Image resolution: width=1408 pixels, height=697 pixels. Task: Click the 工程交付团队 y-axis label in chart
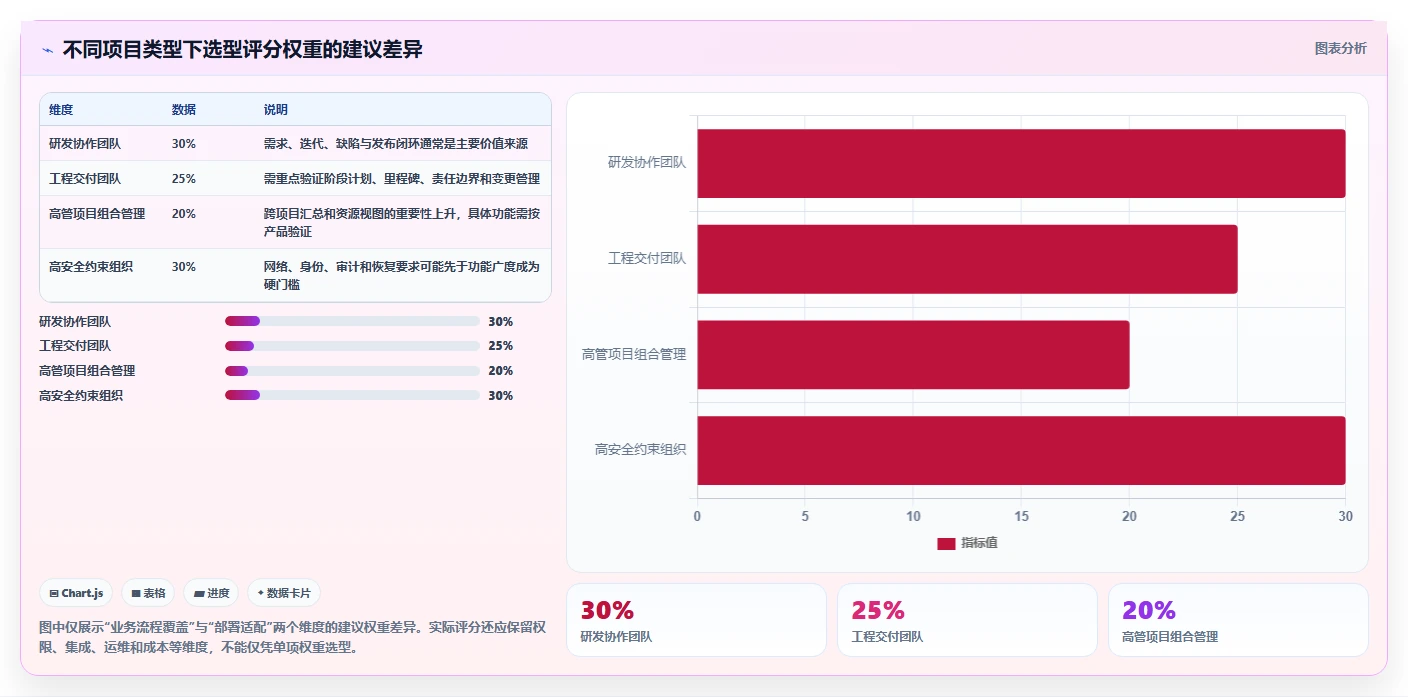[647, 258]
